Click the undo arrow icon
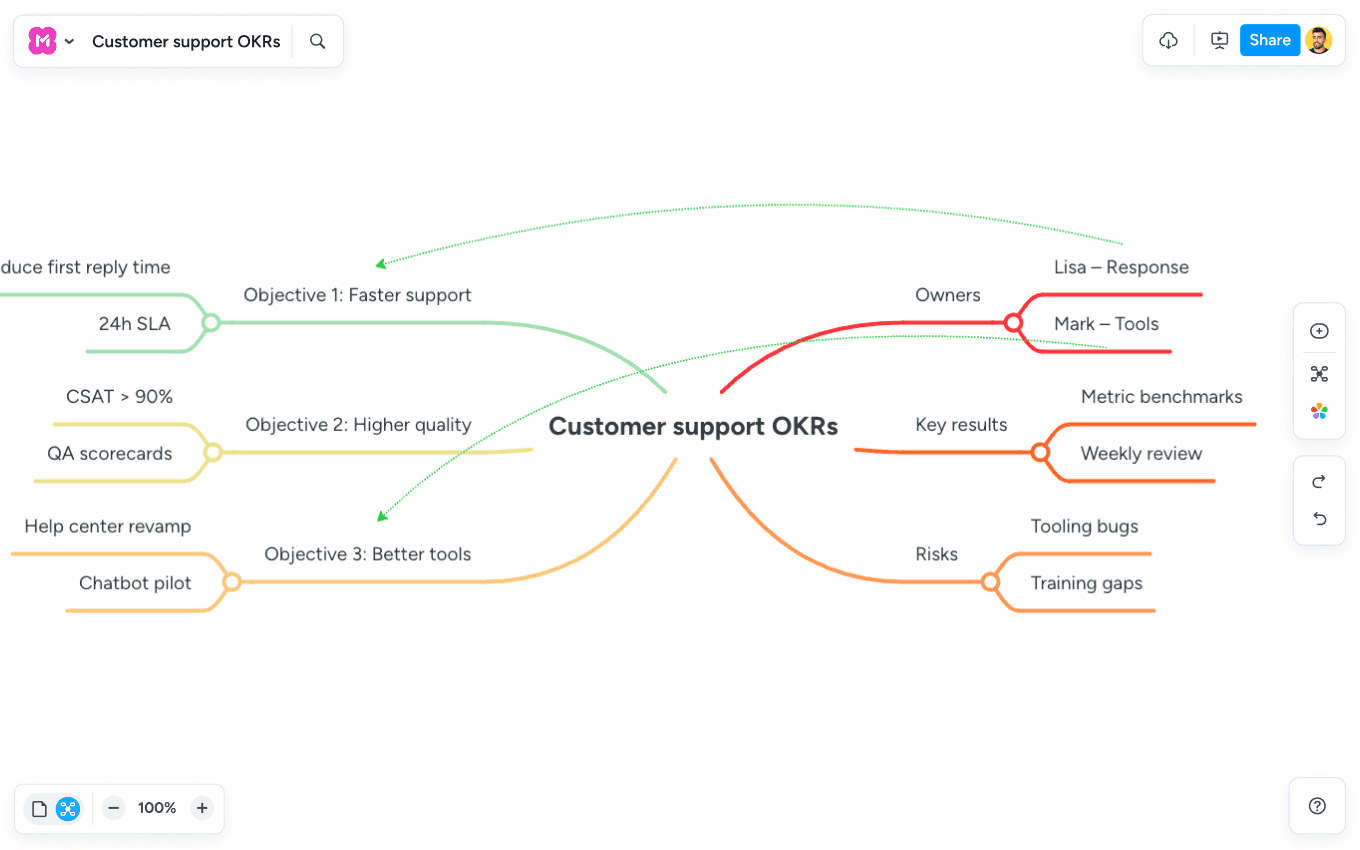 pyautogui.click(x=1319, y=518)
